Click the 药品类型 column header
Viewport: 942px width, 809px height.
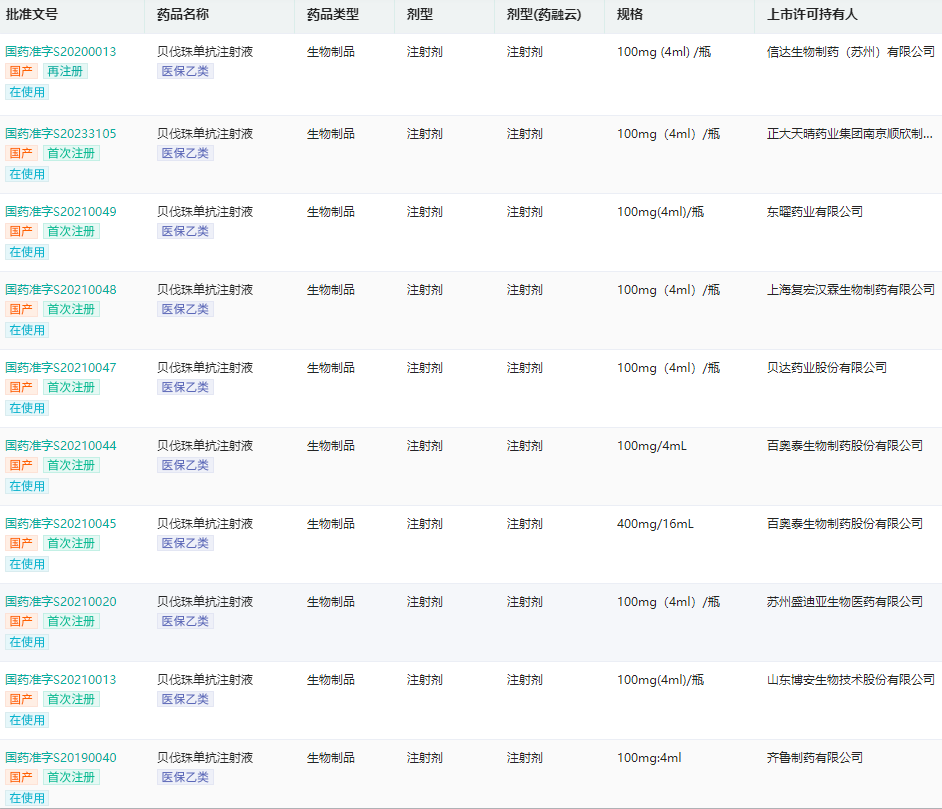click(x=333, y=14)
